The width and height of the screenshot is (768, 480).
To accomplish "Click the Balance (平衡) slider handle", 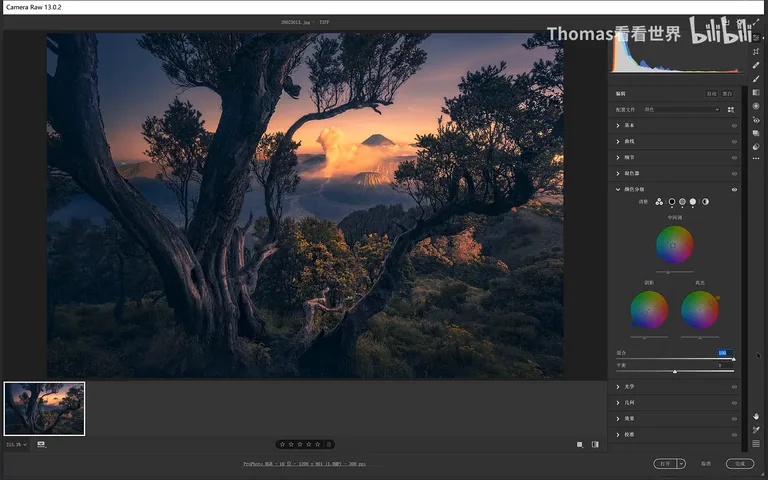I will pyautogui.click(x=675, y=372).
